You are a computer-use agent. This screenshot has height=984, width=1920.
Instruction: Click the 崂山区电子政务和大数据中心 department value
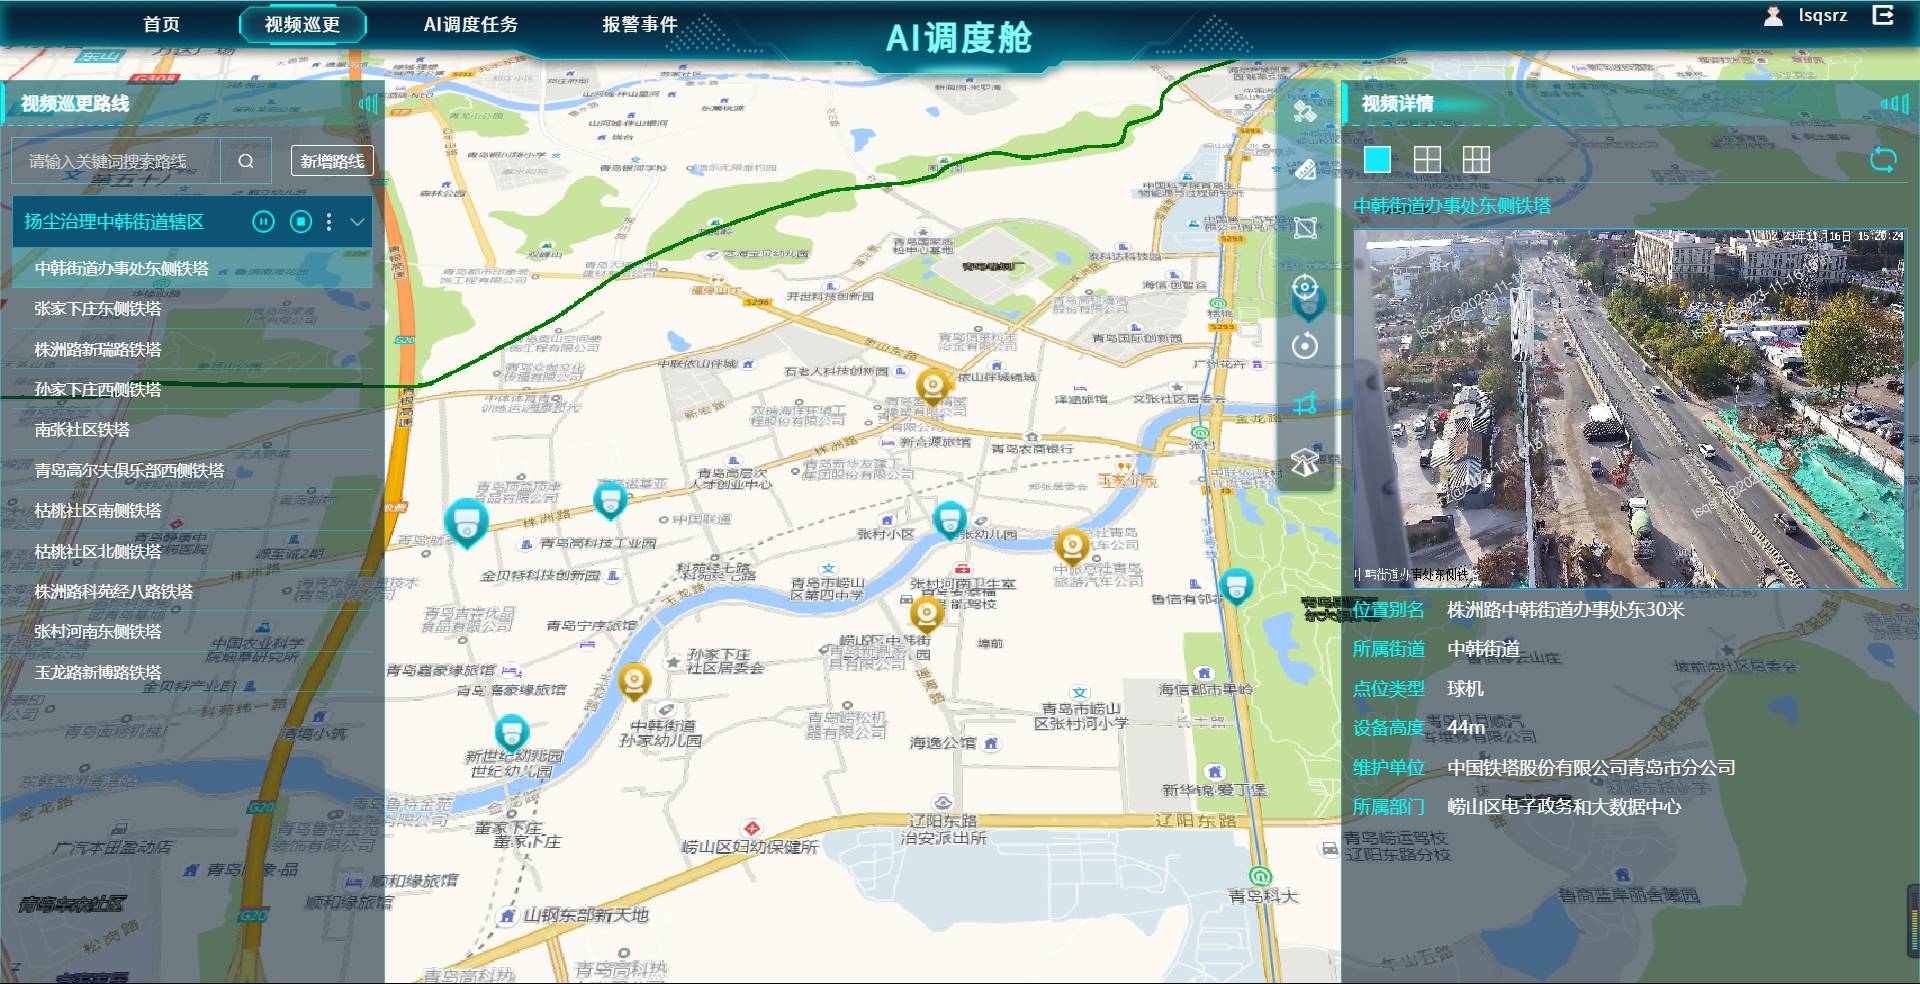pyautogui.click(x=1564, y=806)
